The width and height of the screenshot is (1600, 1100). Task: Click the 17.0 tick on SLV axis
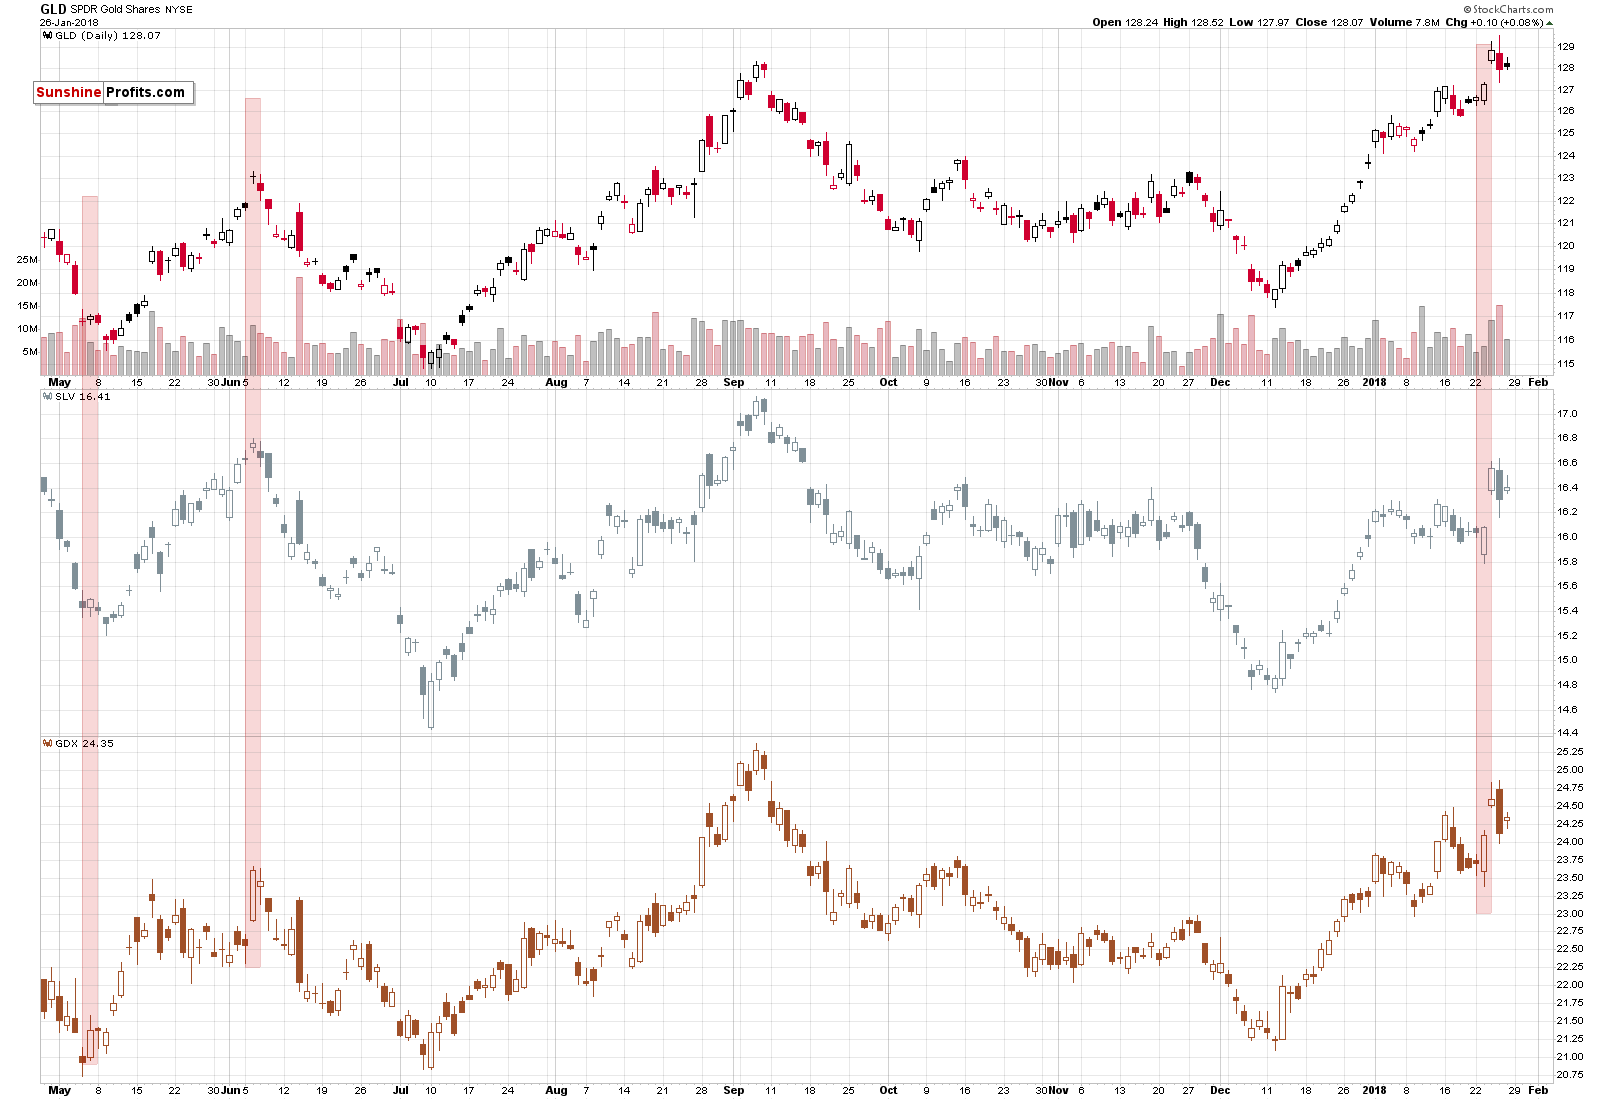tap(1568, 414)
